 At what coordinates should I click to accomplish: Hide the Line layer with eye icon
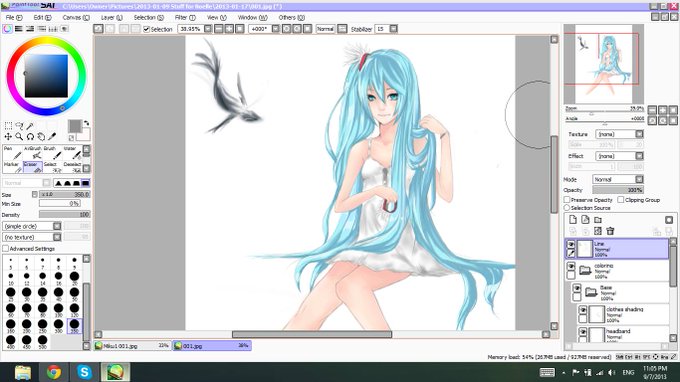point(571,245)
